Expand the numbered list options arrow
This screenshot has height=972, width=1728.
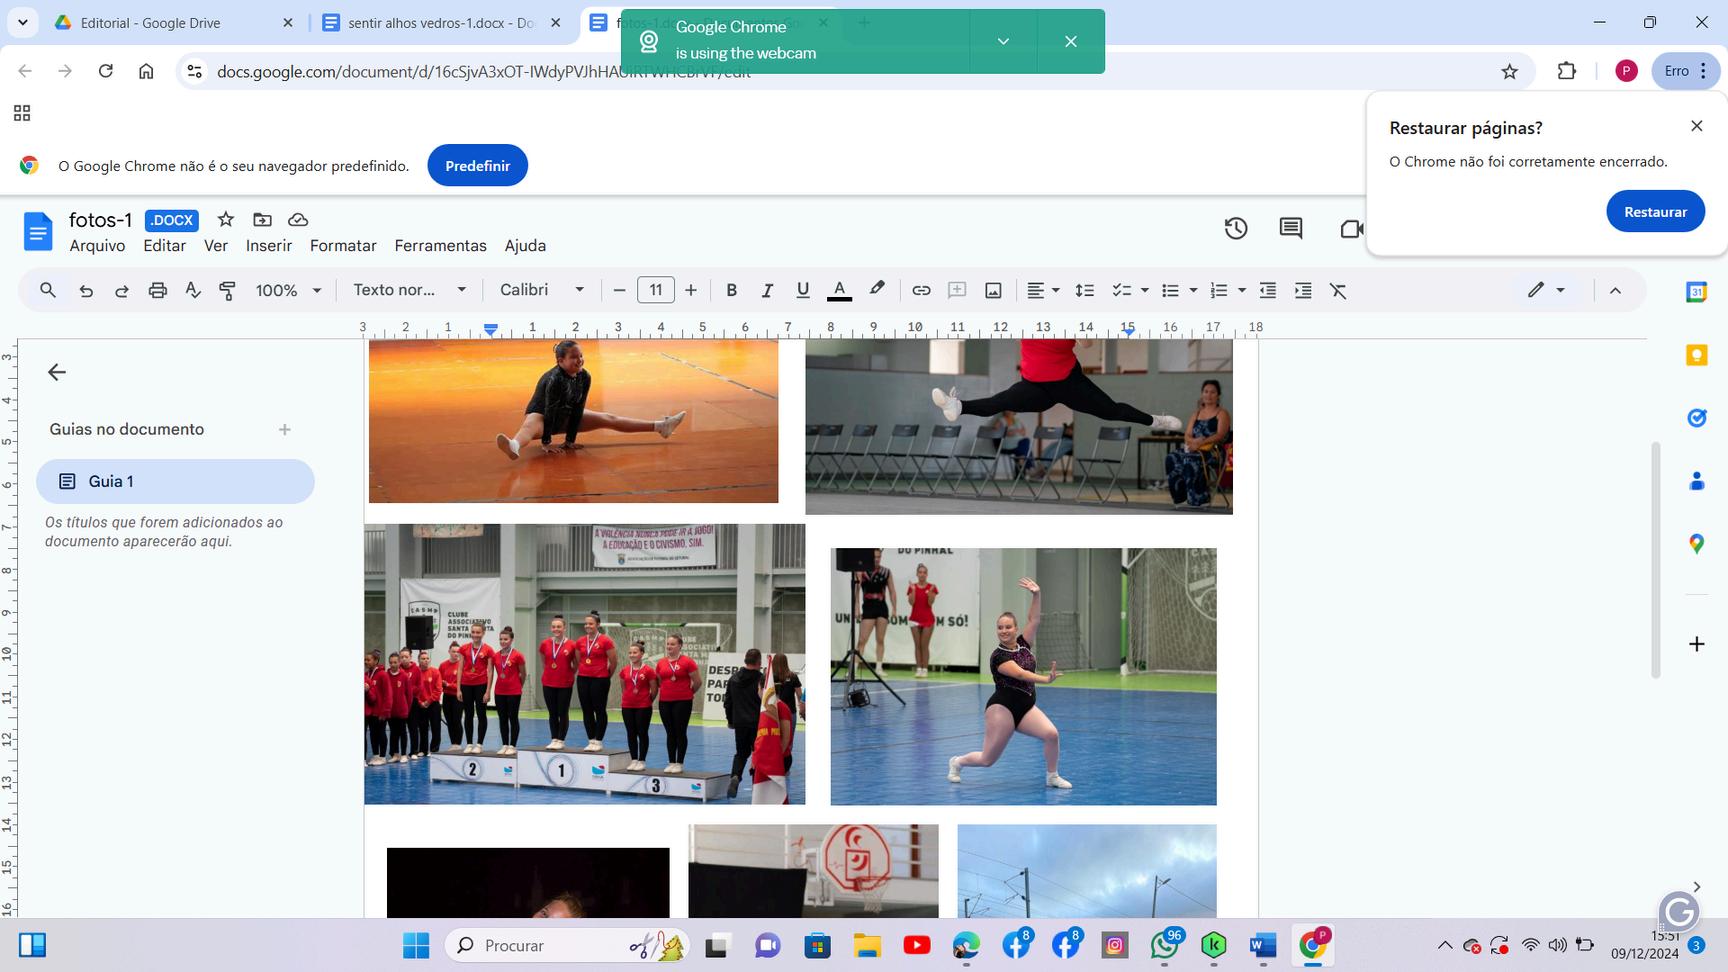point(1242,290)
